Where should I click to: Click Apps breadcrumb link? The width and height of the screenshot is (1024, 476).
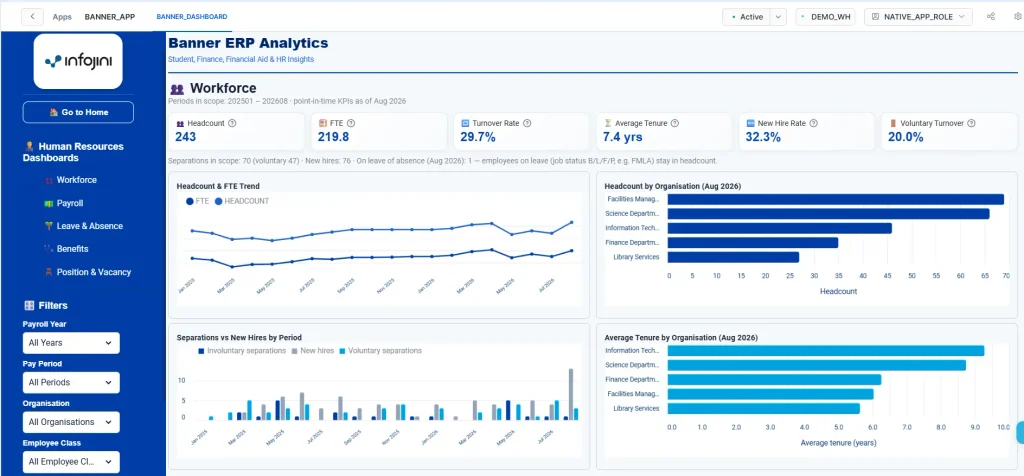click(x=62, y=17)
